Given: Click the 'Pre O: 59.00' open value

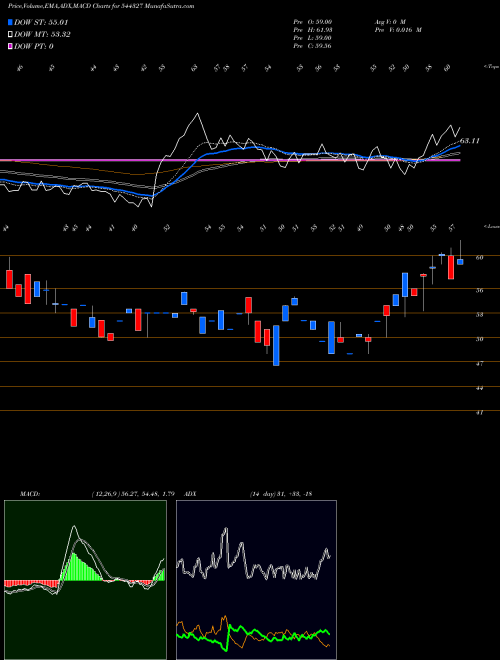Looking at the screenshot, I should click(x=313, y=21).
